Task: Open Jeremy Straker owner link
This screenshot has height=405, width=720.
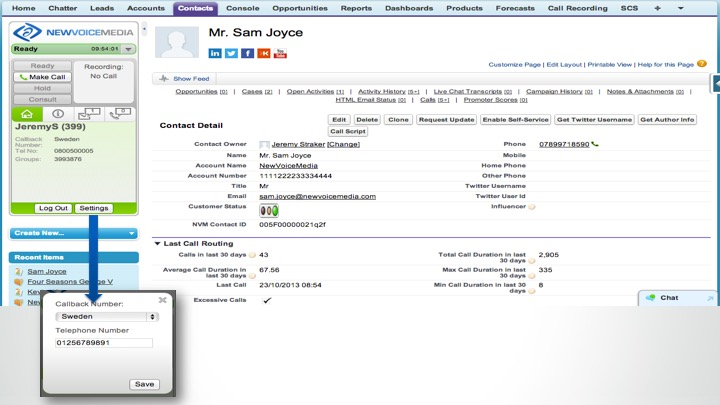Action: [298, 144]
